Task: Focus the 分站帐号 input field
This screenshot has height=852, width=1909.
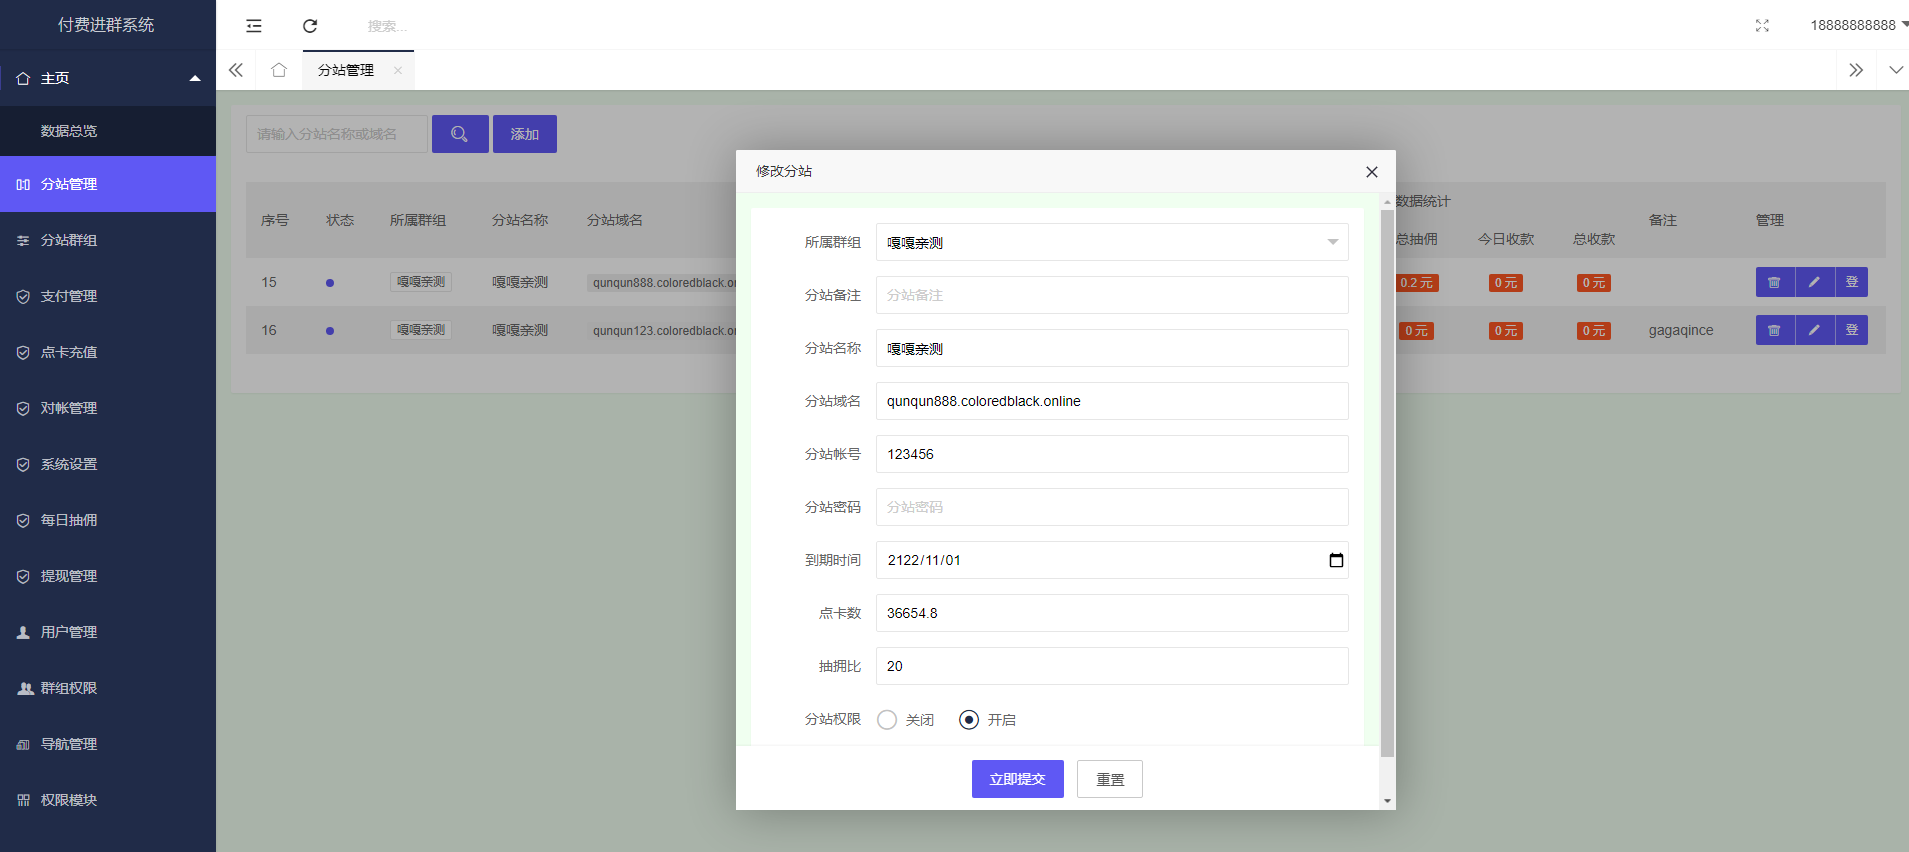Action: click(x=1112, y=454)
